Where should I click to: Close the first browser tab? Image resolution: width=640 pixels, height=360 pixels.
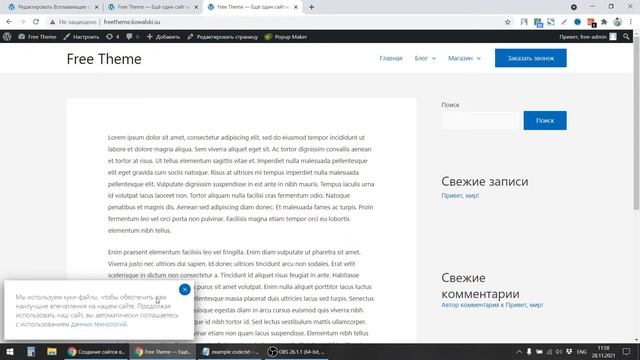[x=96, y=7]
